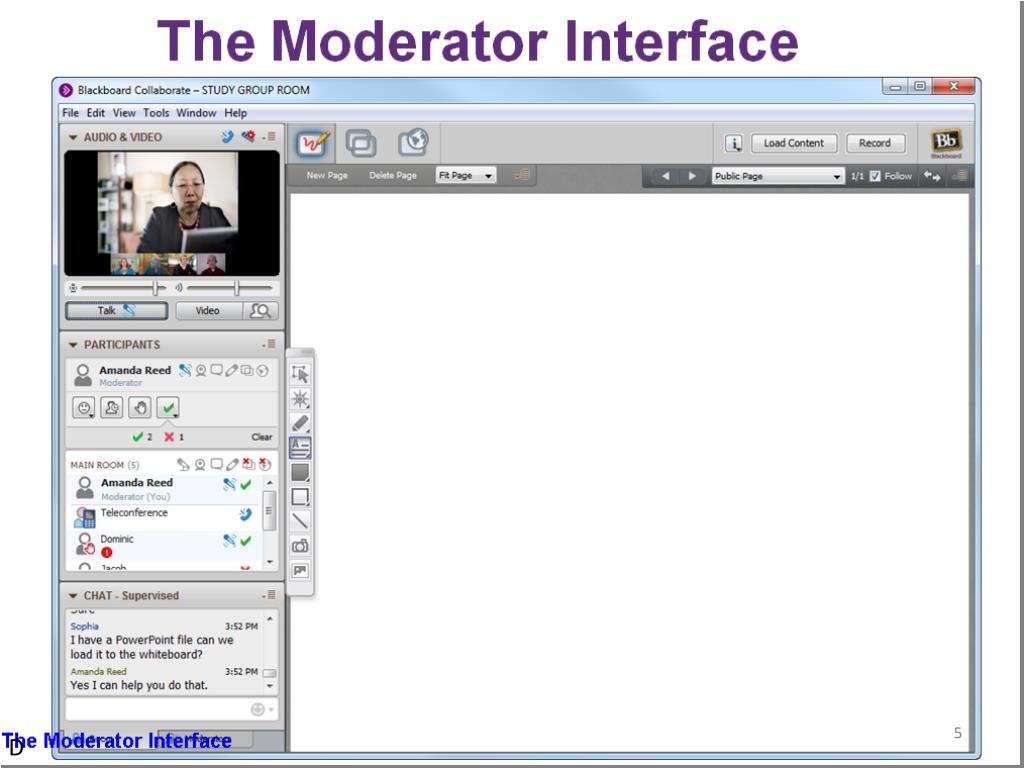Toggle Amanda Reed moderator video permission icon
Image resolution: width=1024 pixels, height=768 pixels.
201,370
